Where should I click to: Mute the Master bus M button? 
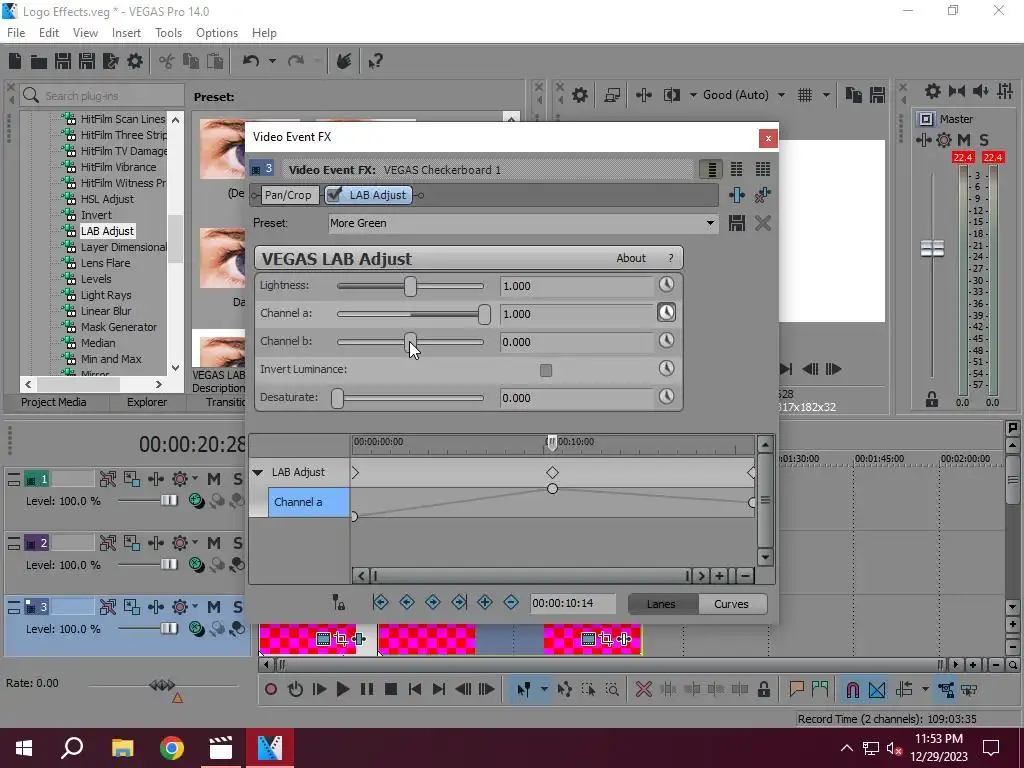pos(964,140)
